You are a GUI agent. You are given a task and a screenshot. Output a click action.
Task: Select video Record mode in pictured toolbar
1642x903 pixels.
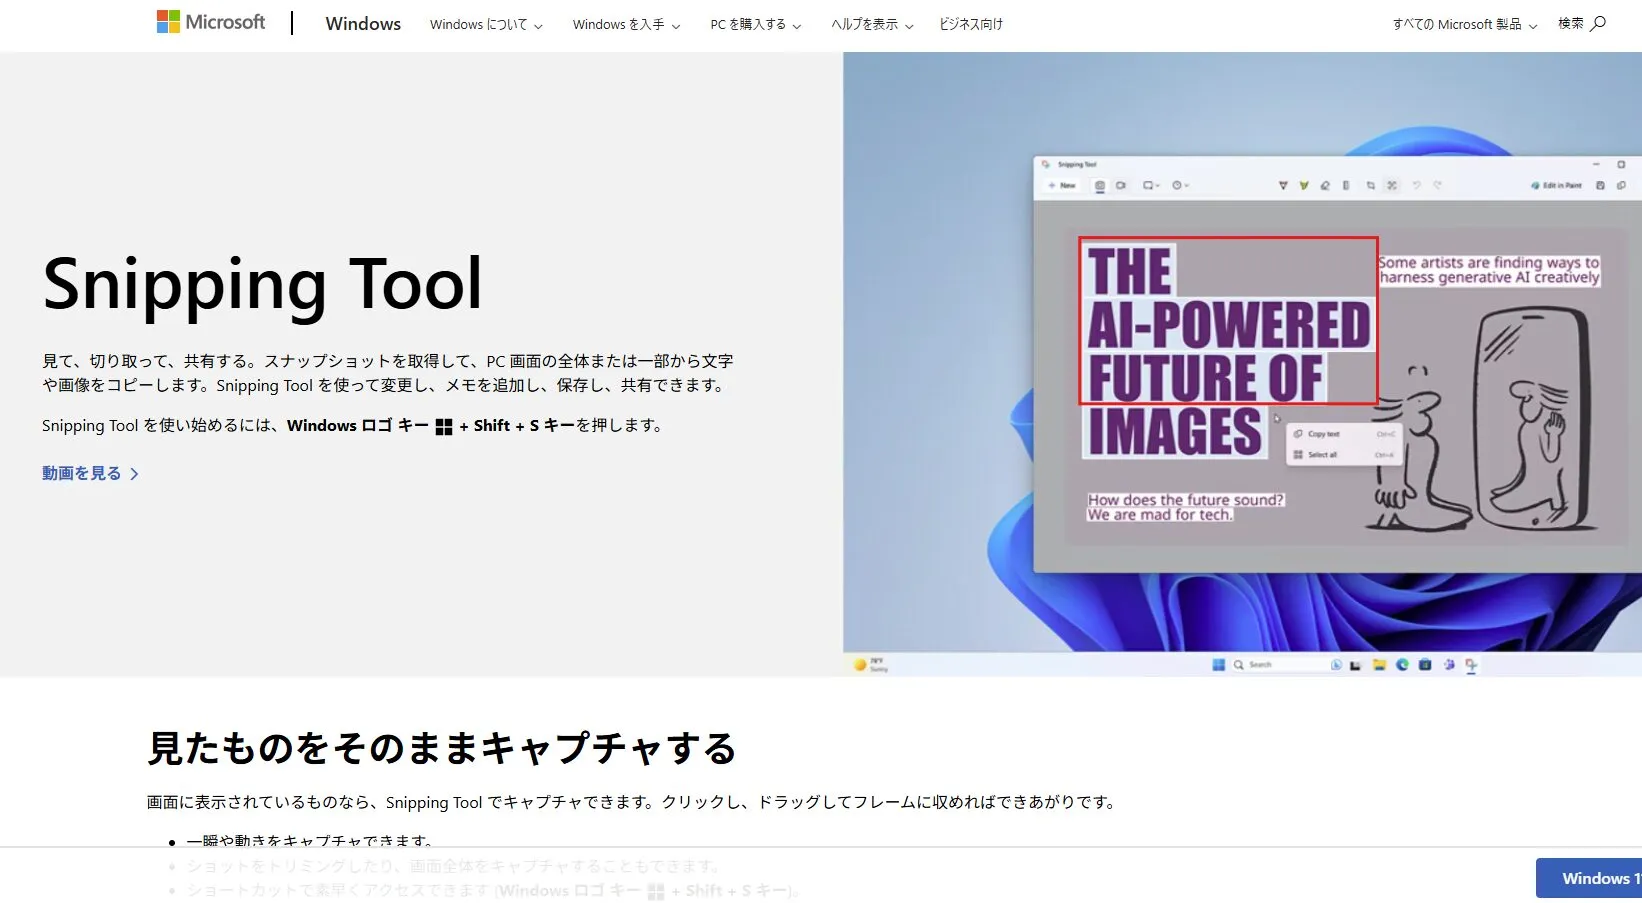click(x=1121, y=185)
